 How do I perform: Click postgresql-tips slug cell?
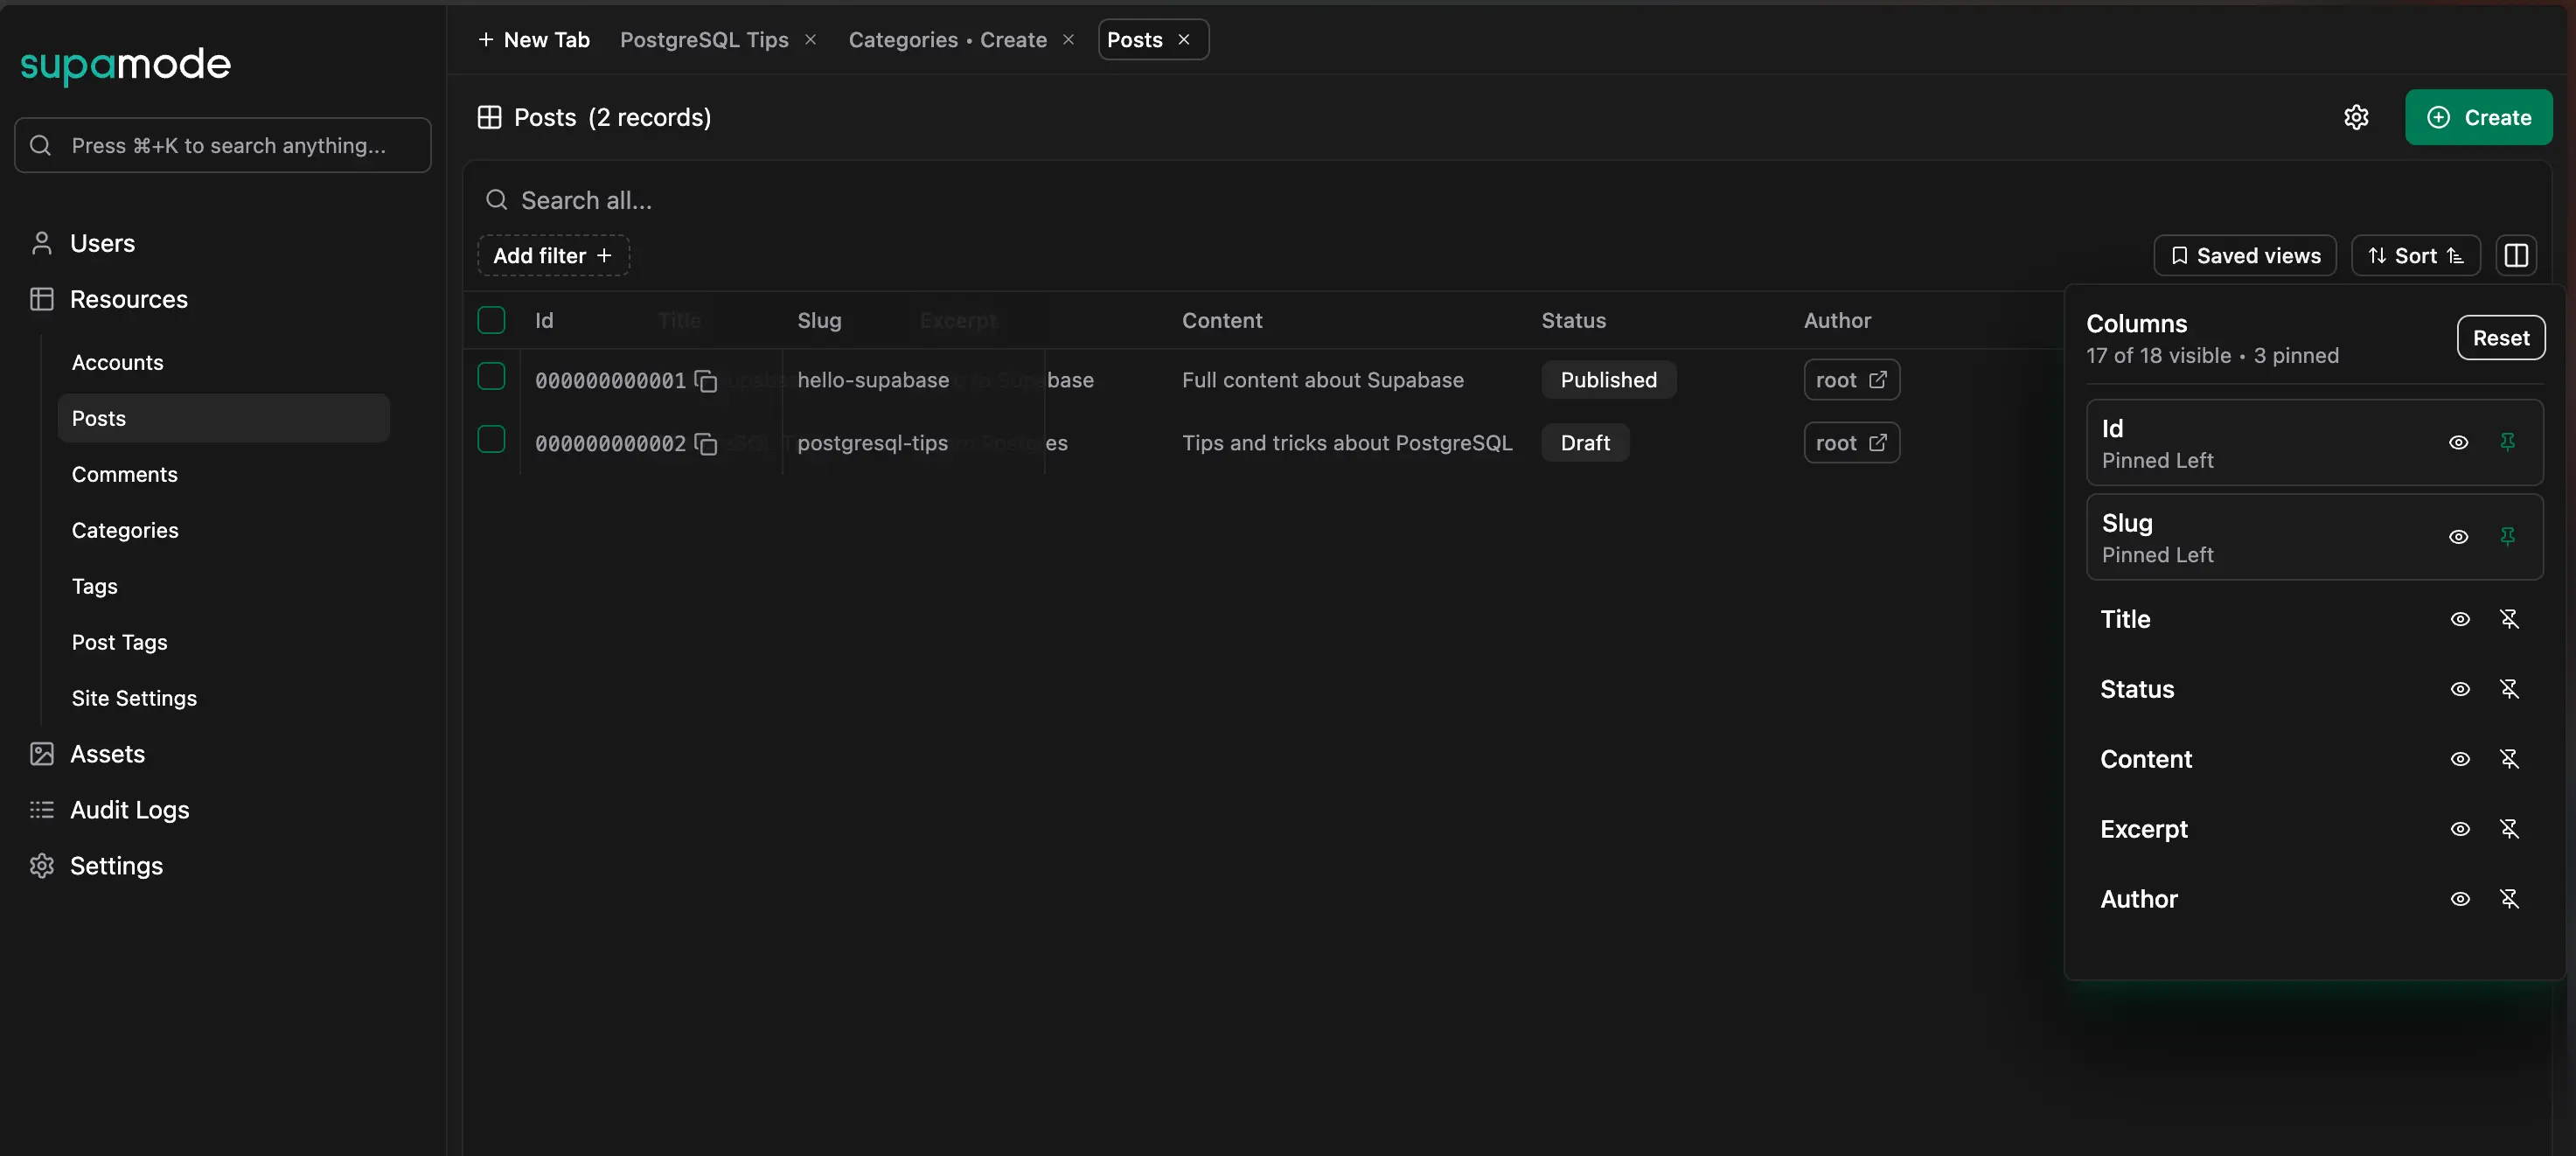click(x=872, y=443)
